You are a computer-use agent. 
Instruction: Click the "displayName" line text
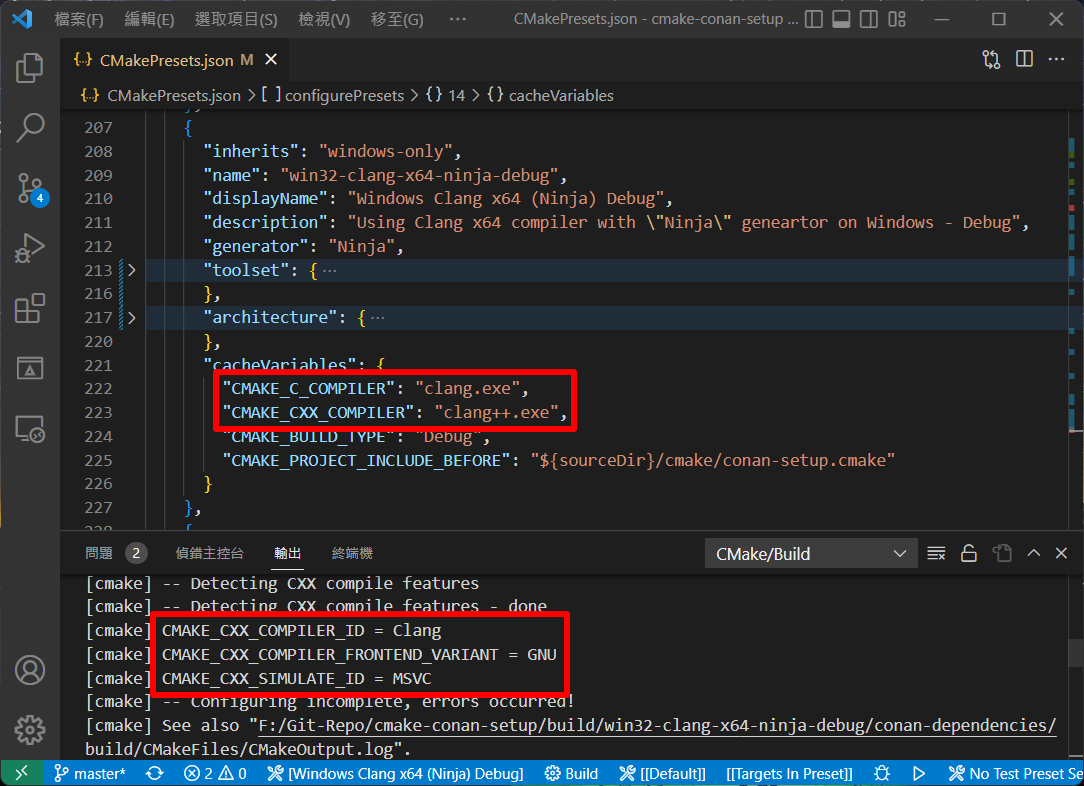coord(438,198)
